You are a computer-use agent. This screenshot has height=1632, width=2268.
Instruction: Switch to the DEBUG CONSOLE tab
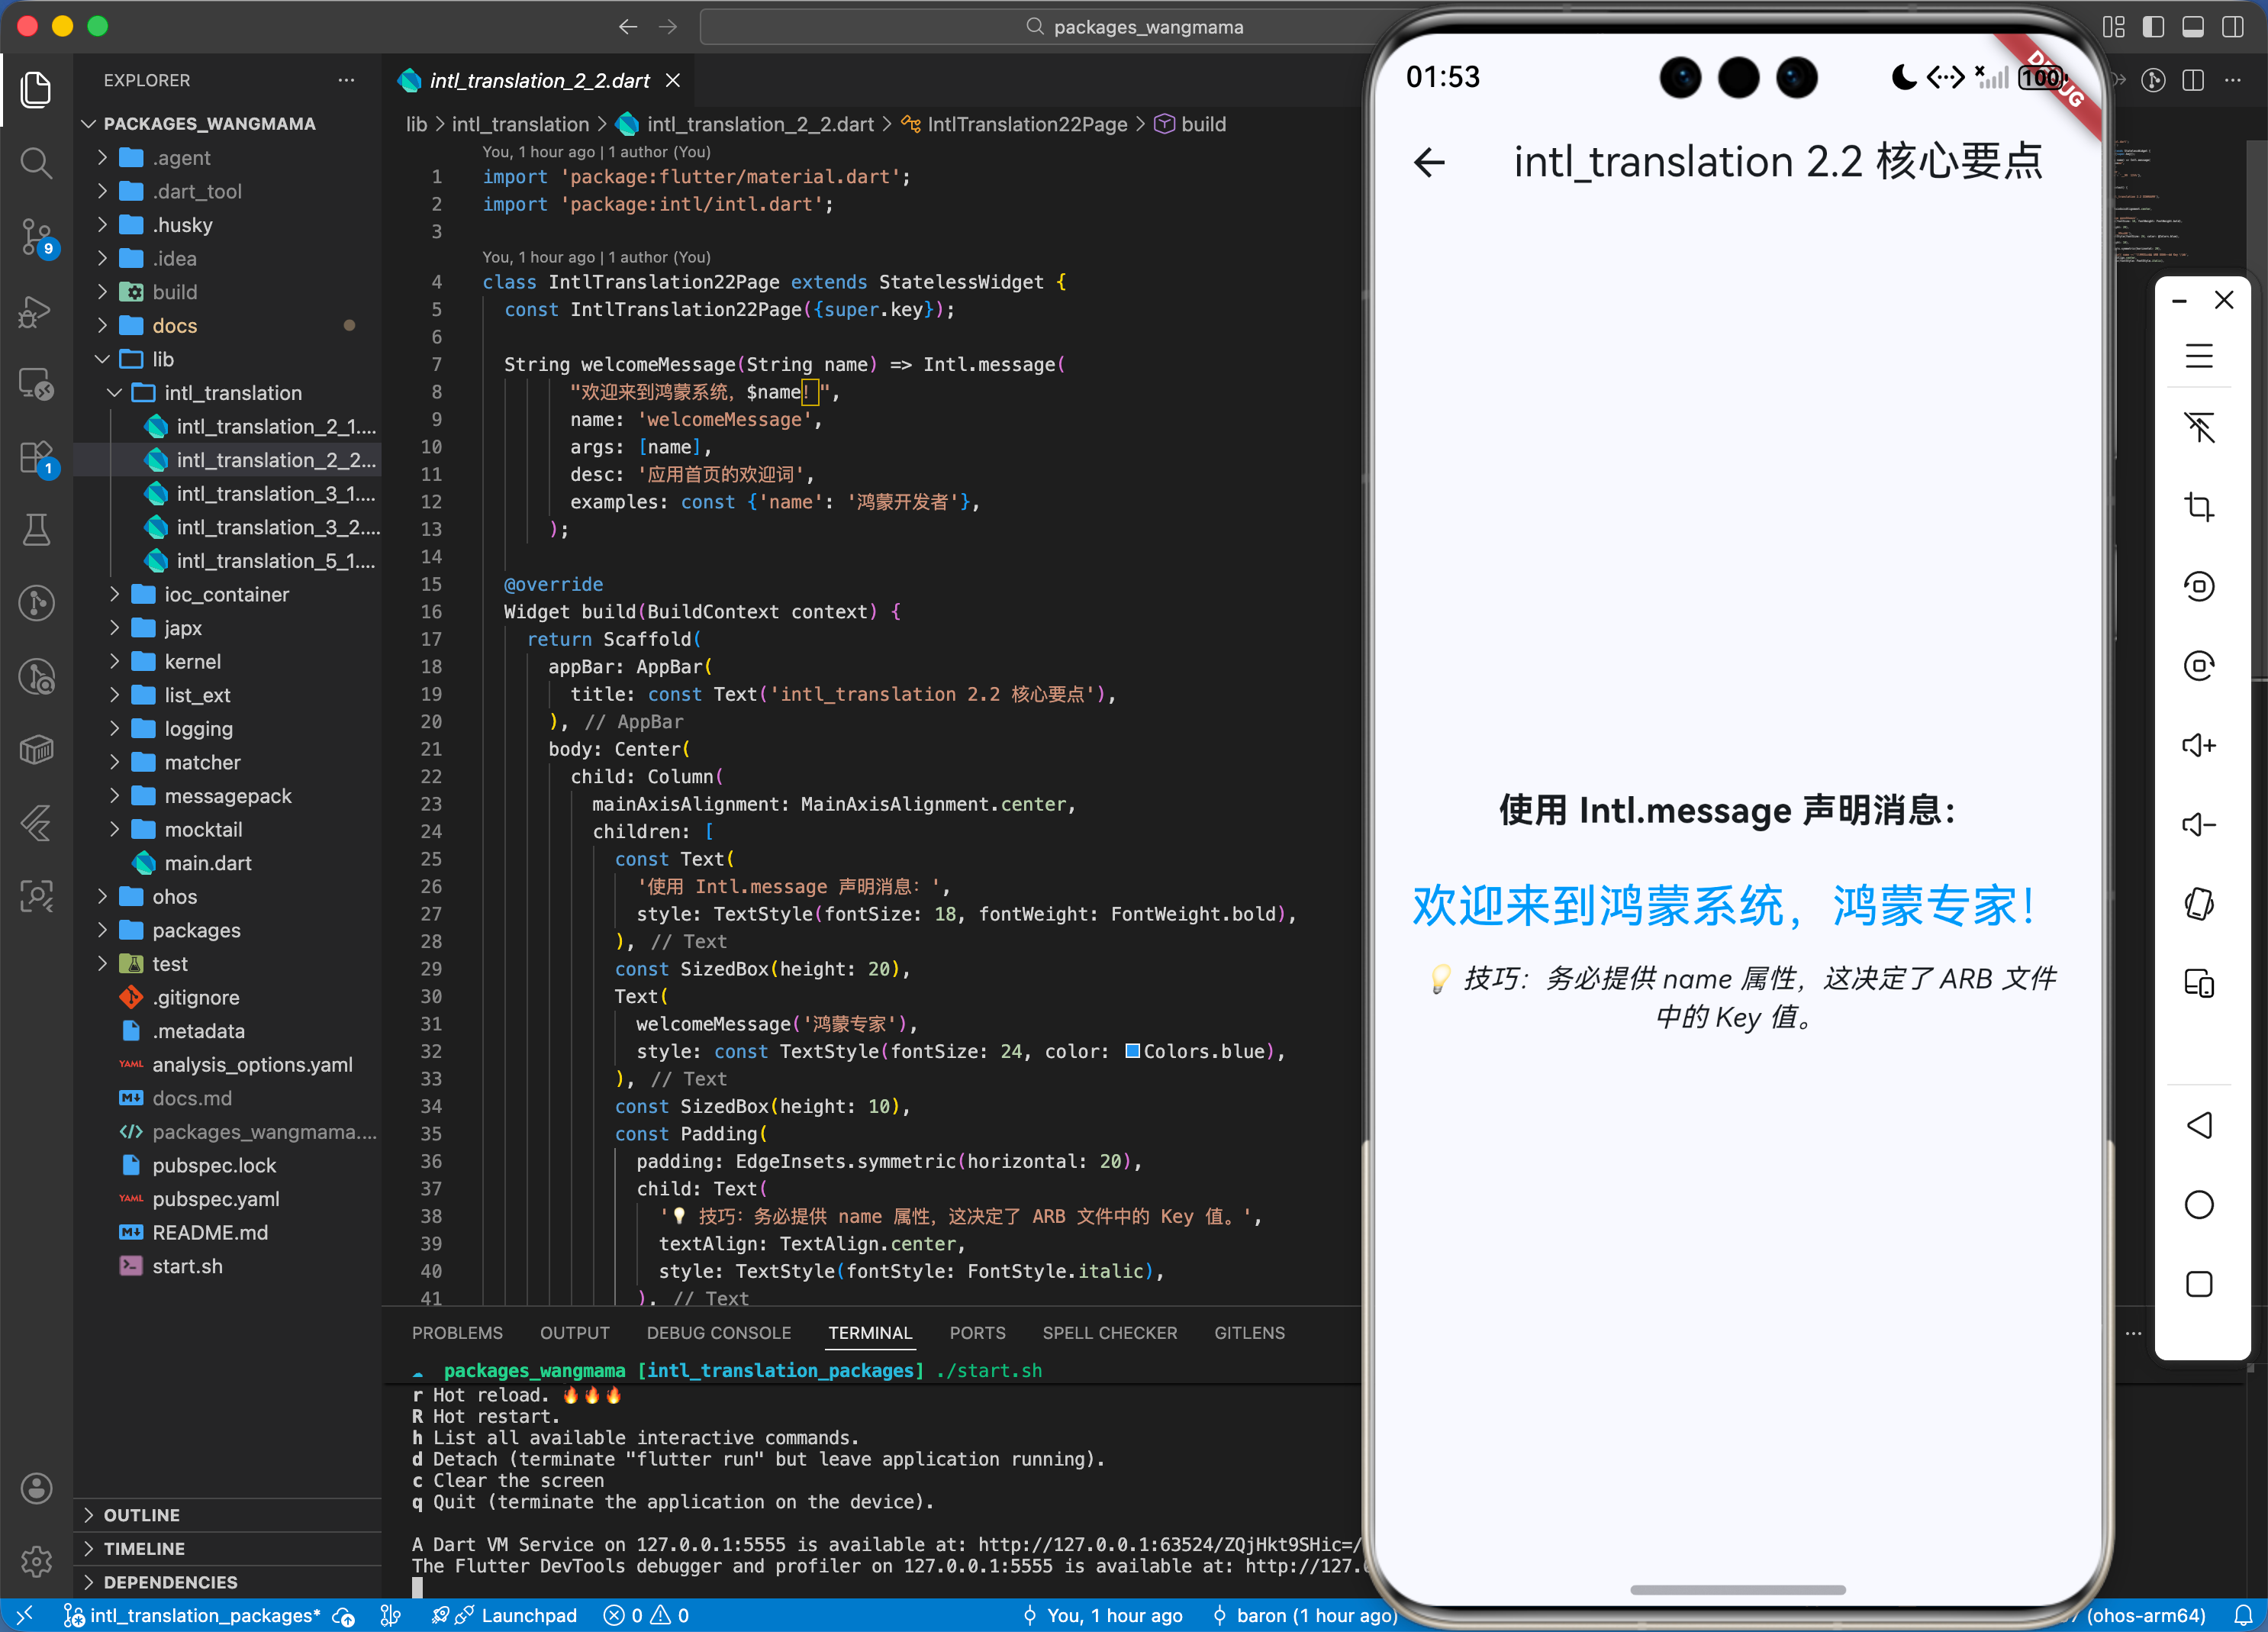(x=719, y=1333)
